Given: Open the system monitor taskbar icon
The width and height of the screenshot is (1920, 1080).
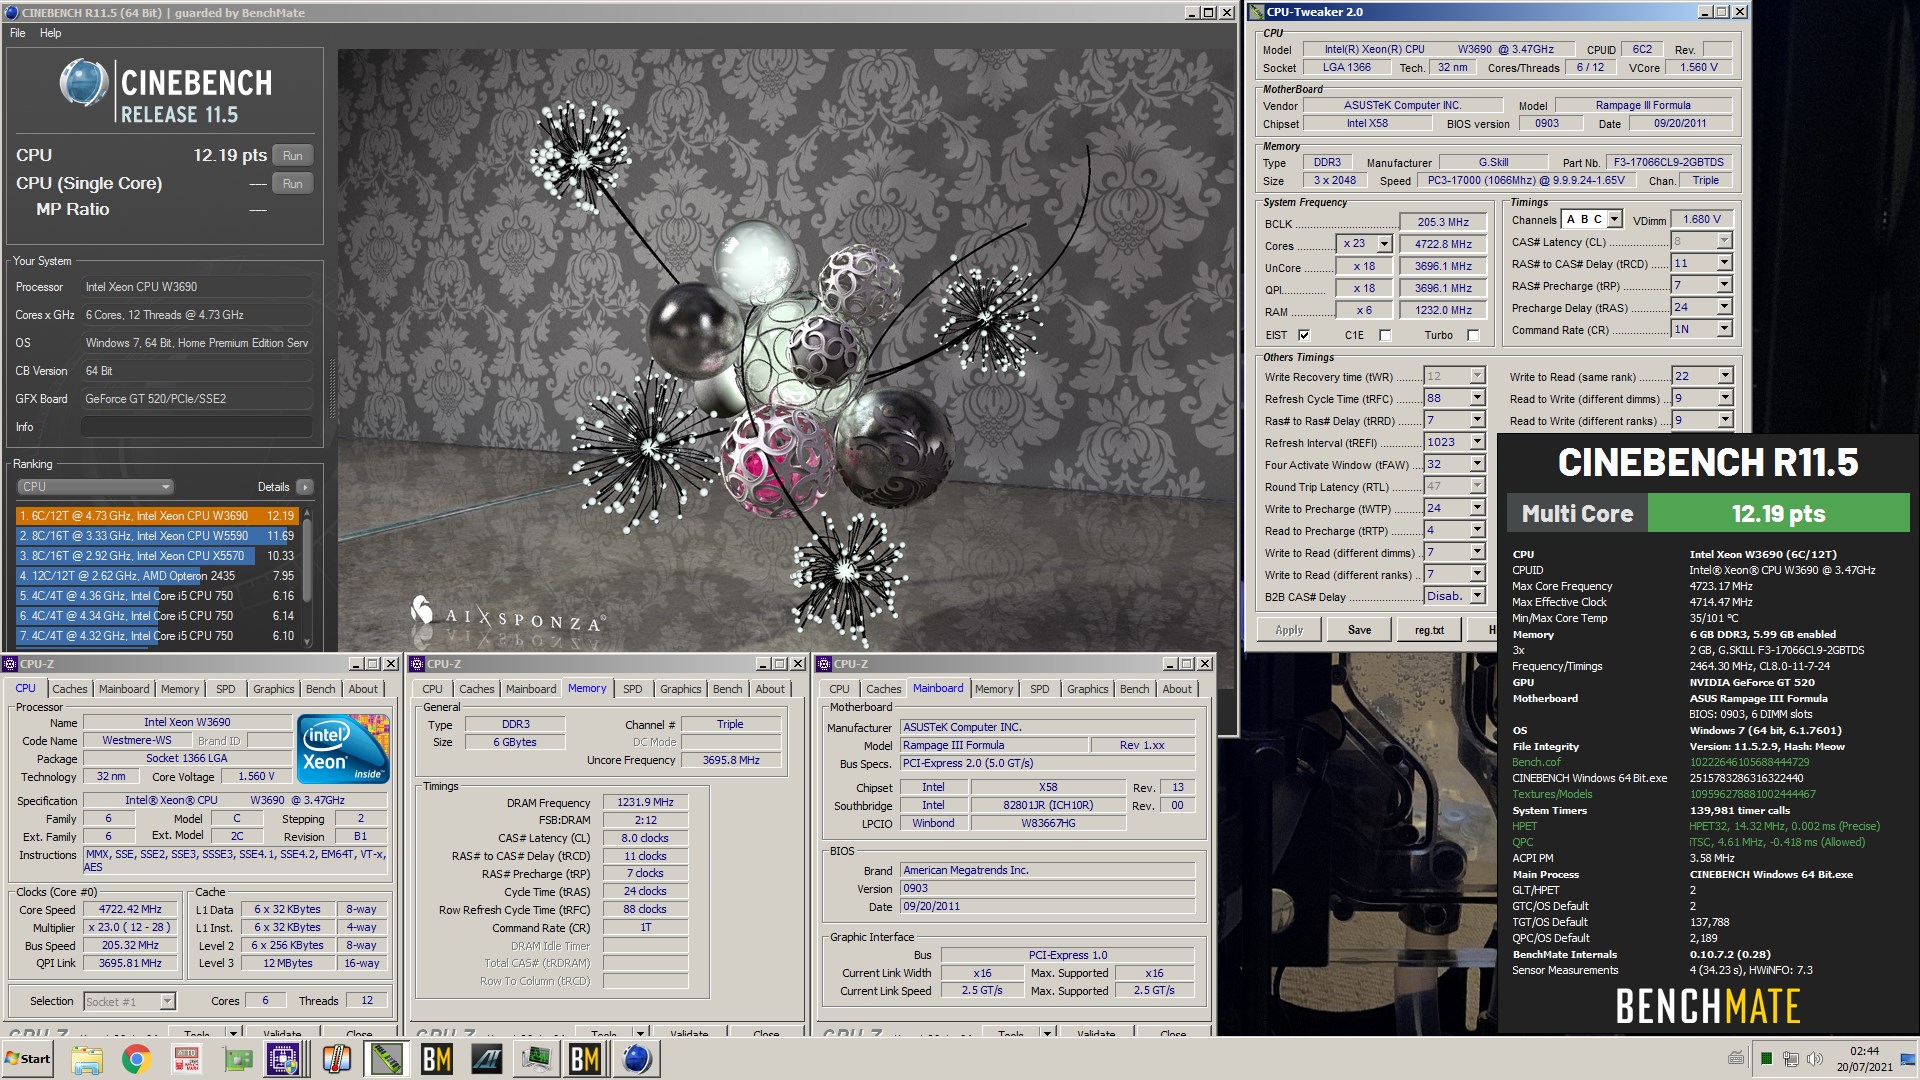Looking at the screenshot, I should coord(537,1059).
